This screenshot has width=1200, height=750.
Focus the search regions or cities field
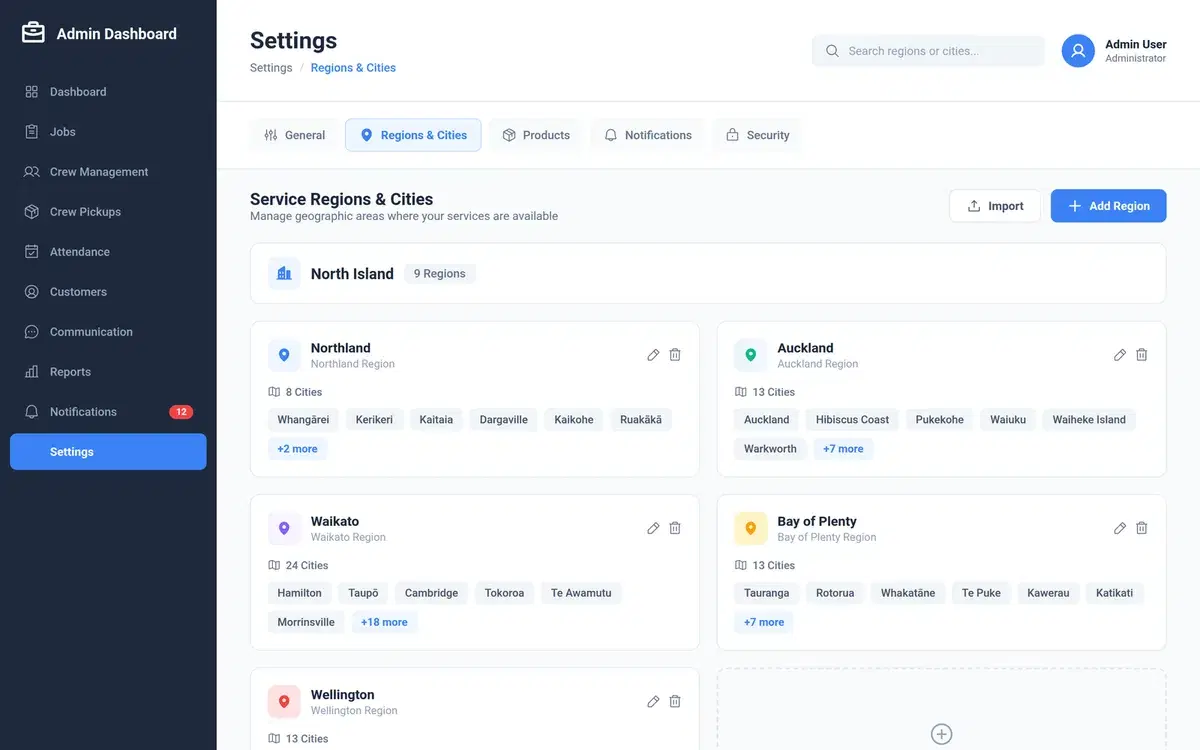(x=928, y=51)
